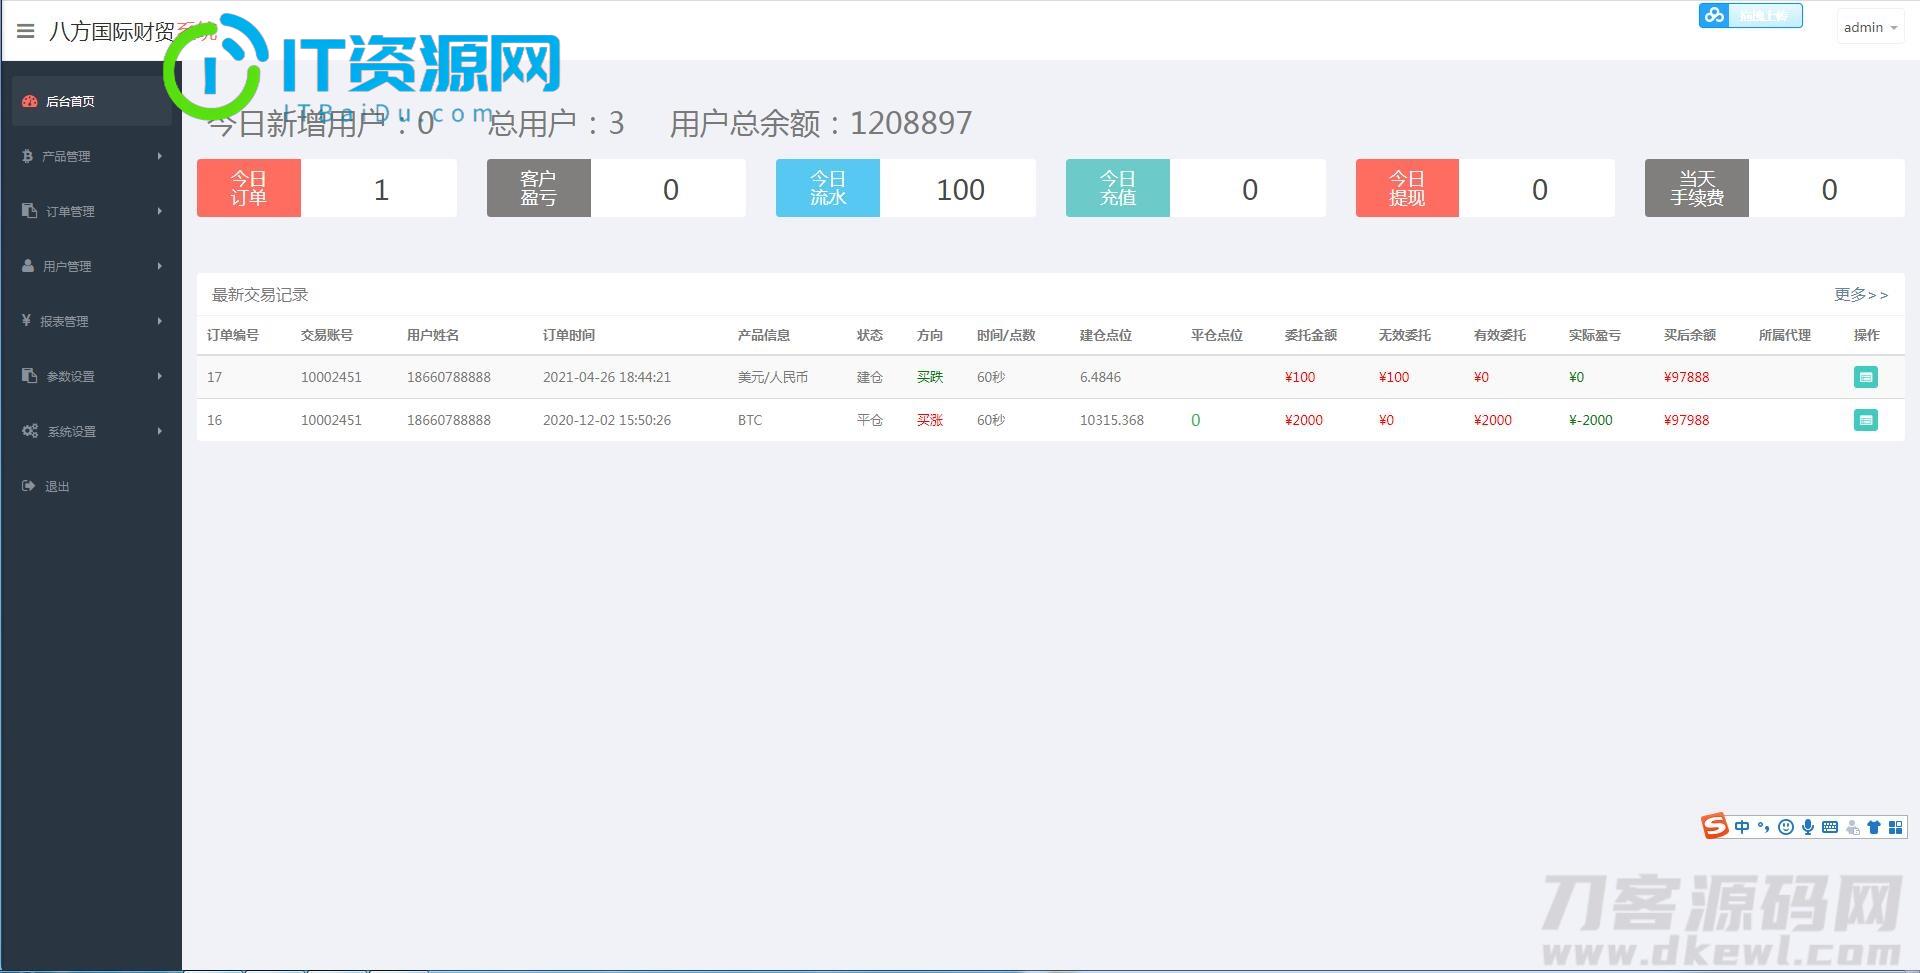
Task: Expand the 系统设置 submenu arrow
Action: [159, 431]
